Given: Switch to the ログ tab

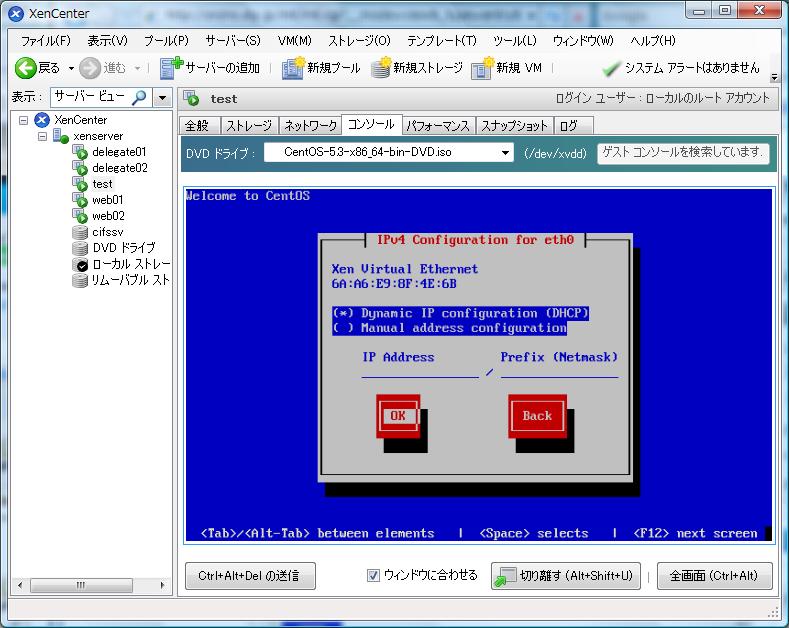Looking at the screenshot, I should [574, 126].
